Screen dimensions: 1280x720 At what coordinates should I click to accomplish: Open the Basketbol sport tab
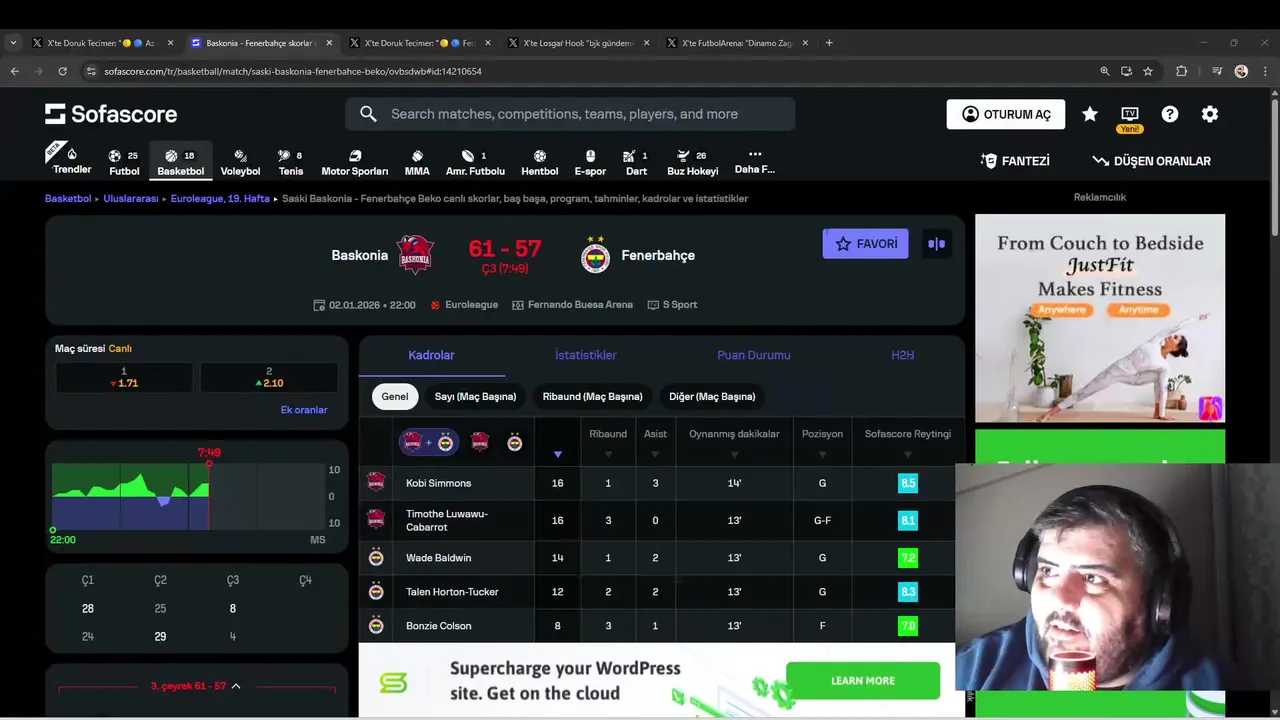(181, 162)
